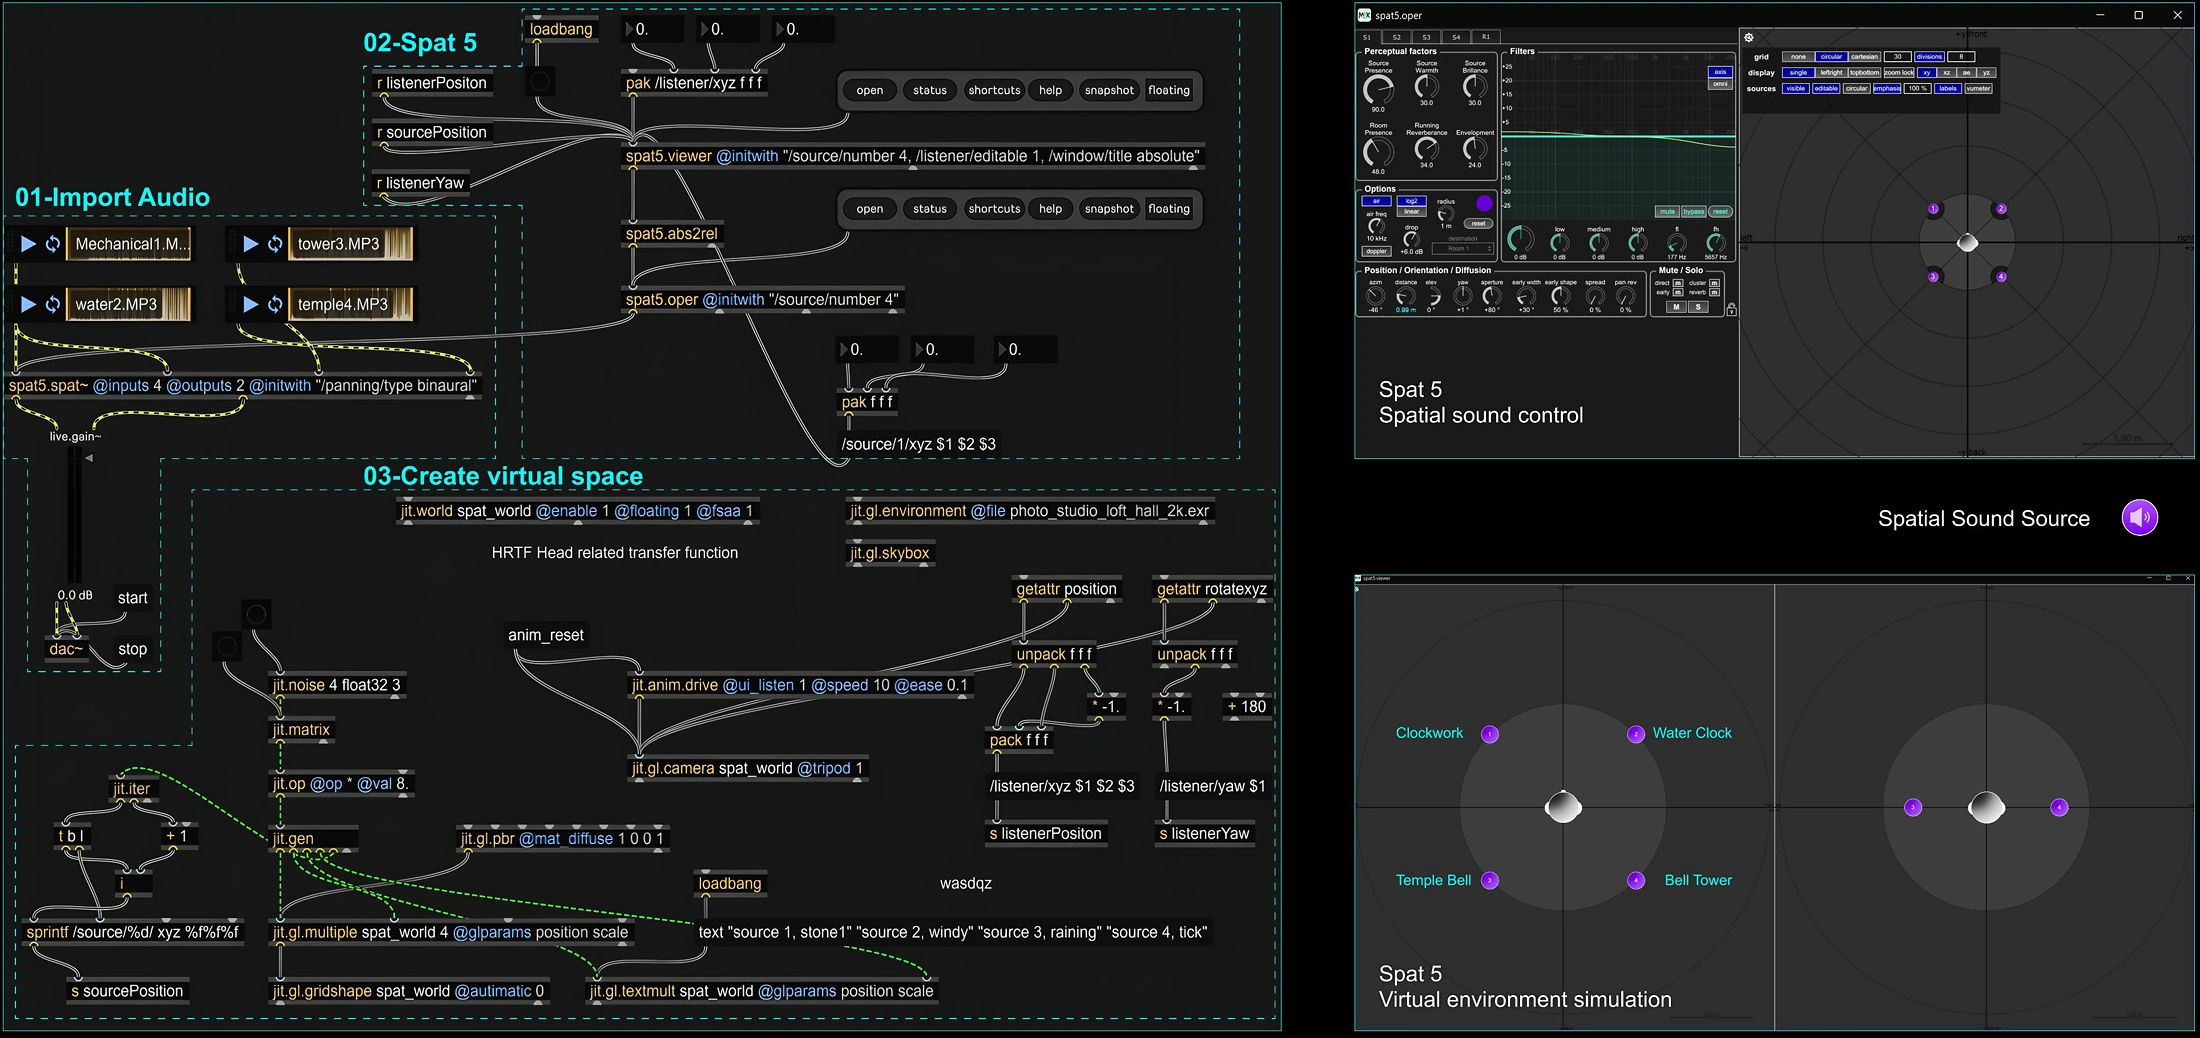Switch to the S3 tab
Screen dimensions: 2200x1038
(x=1426, y=37)
